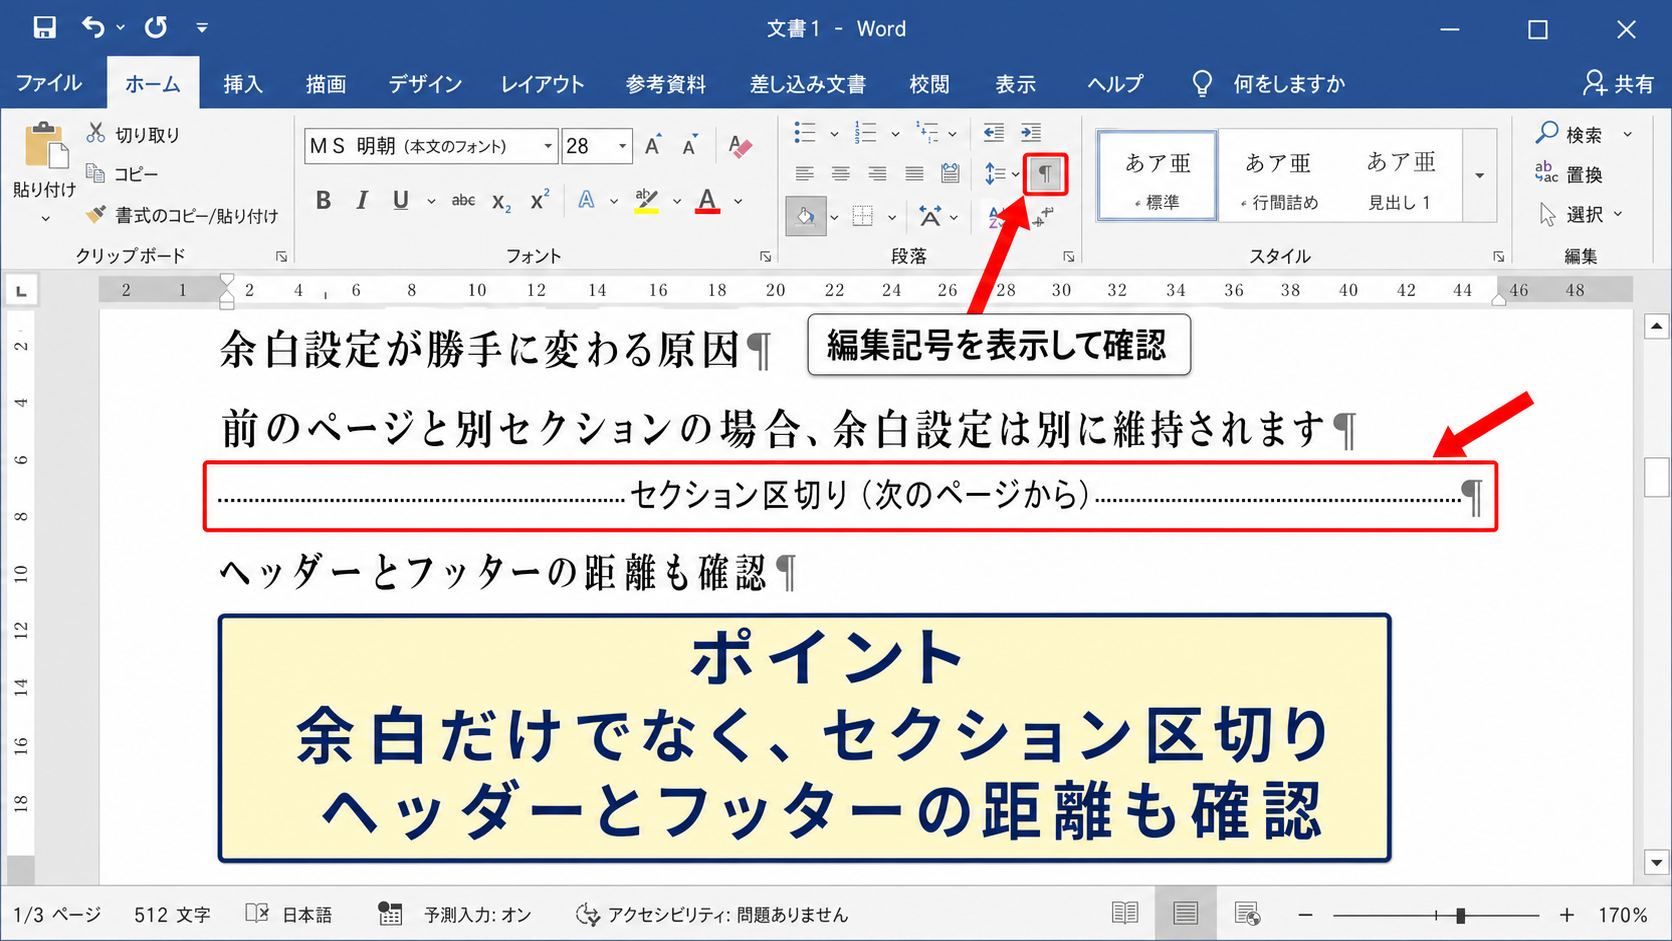Apply yellow text highlight color
This screenshot has height=941, width=1672.
tap(646, 200)
